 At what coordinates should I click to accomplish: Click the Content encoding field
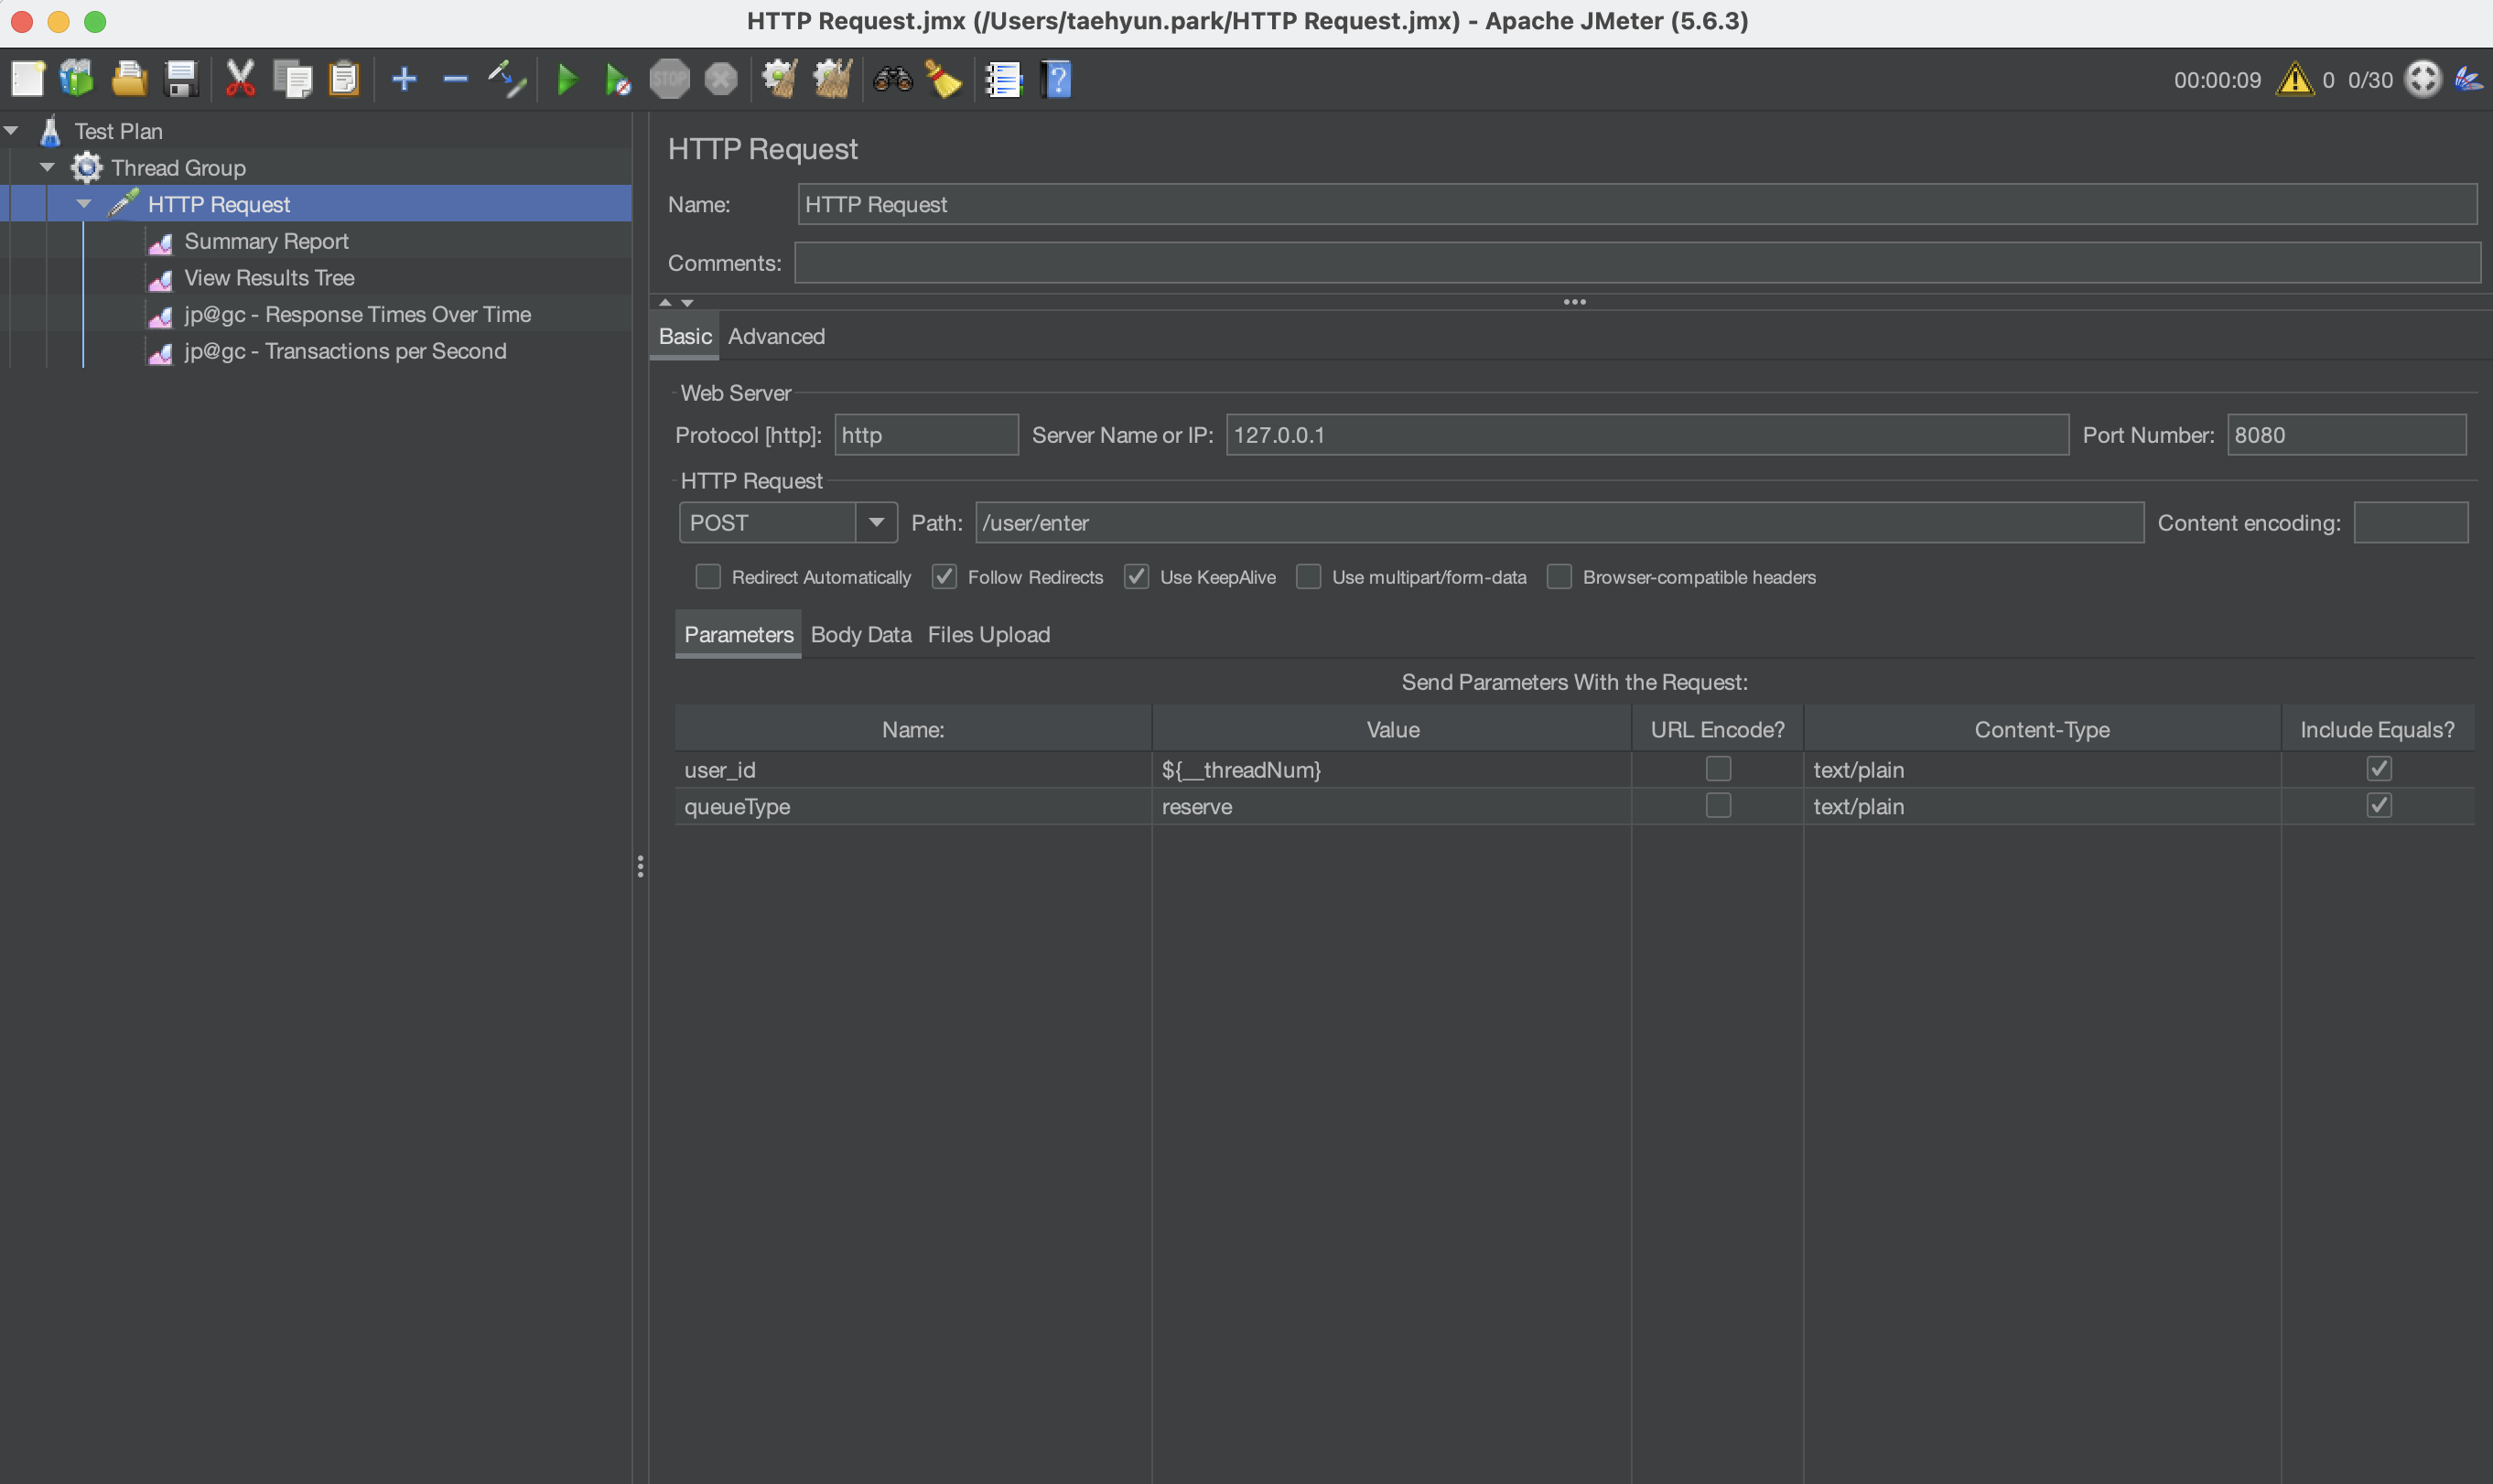point(2410,523)
